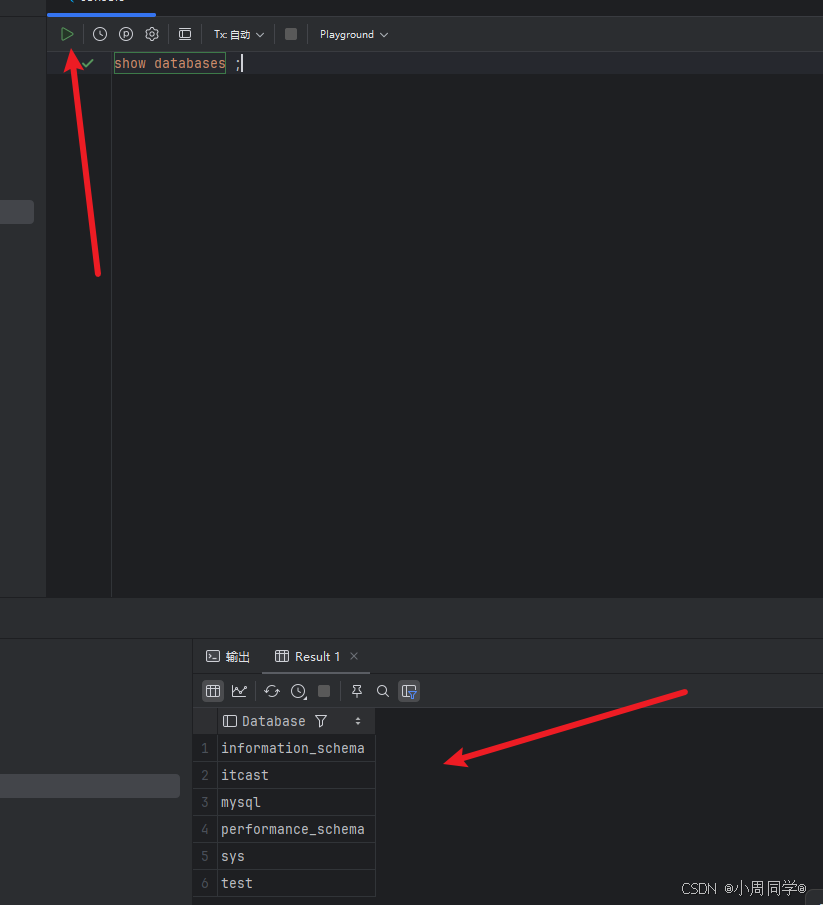Click the Database column sort arrows
Viewport: 823px width, 905px height.
(358, 721)
